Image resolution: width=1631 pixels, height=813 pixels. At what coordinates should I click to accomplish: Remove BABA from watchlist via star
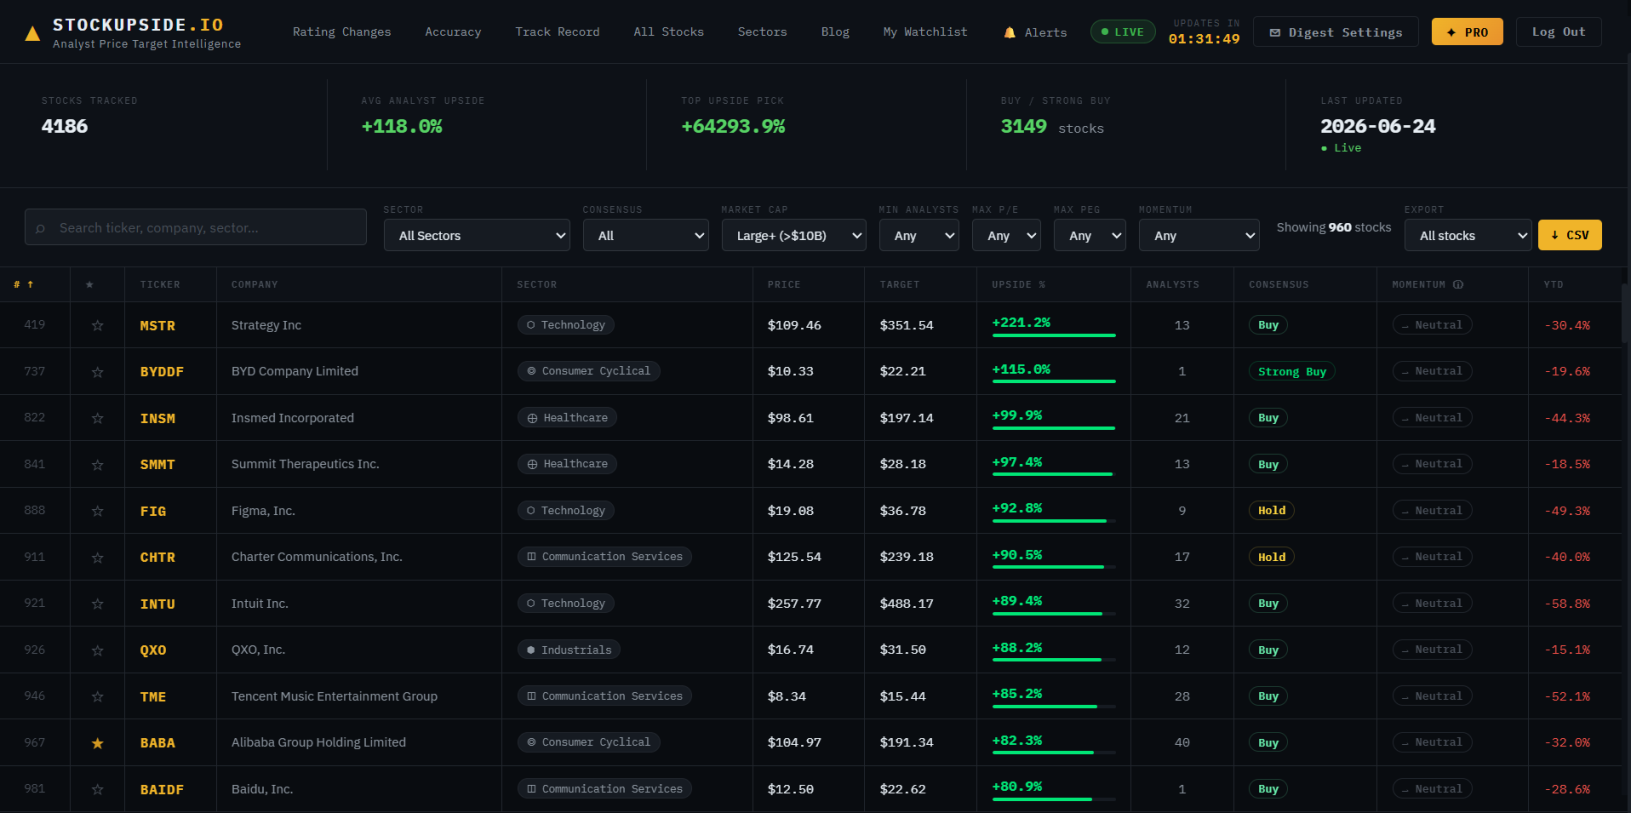pos(97,743)
